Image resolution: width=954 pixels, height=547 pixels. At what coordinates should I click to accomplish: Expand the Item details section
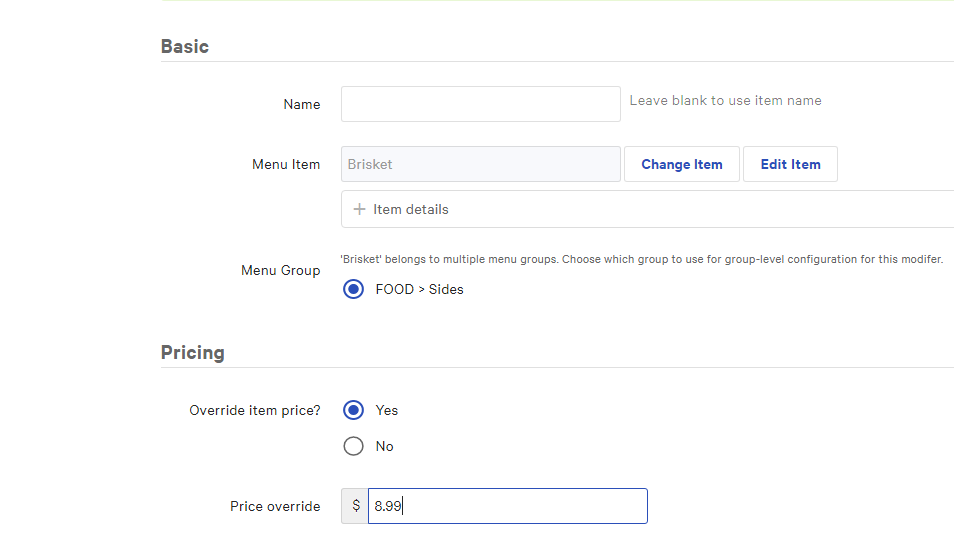pyautogui.click(x=410, y=209)
